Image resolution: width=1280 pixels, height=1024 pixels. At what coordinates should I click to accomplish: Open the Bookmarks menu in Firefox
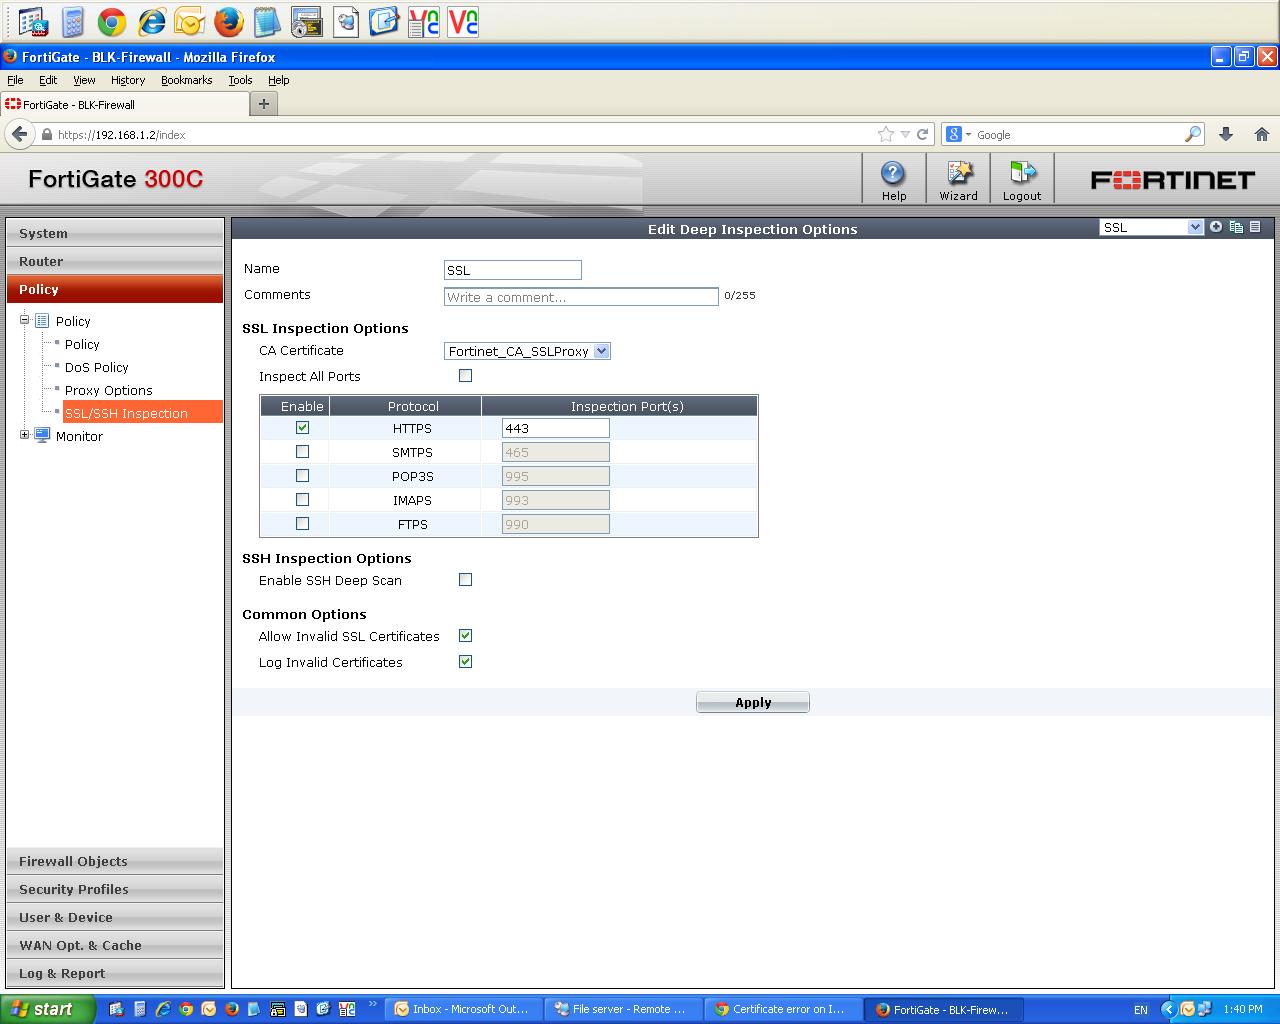(186, 80)
